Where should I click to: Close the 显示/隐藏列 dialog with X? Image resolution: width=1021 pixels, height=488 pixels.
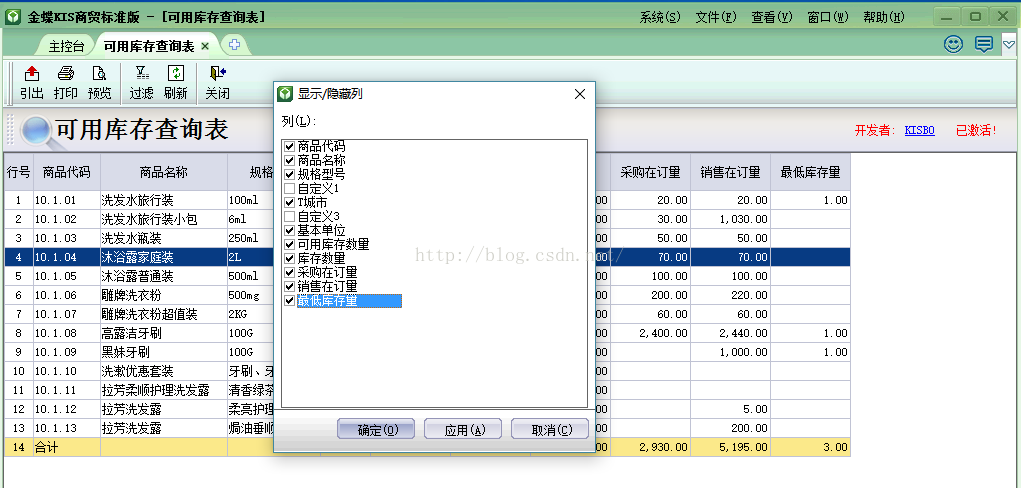[580, 94]
